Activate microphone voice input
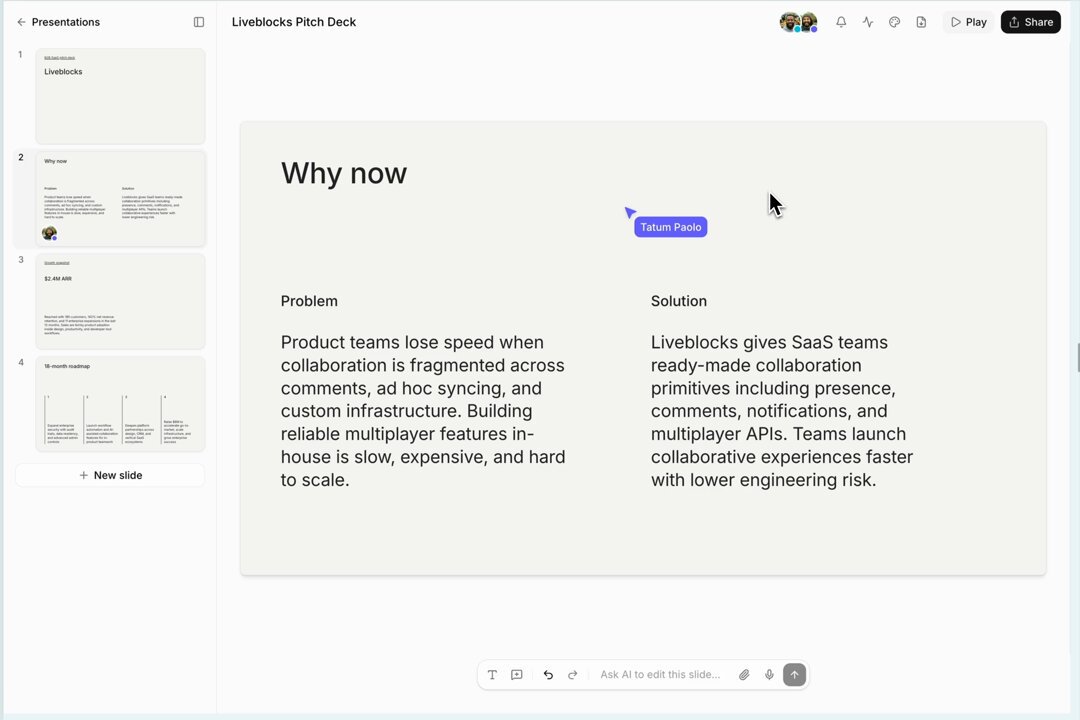The height and width of the screenshot is (720, 1080). tap(769, 675)
